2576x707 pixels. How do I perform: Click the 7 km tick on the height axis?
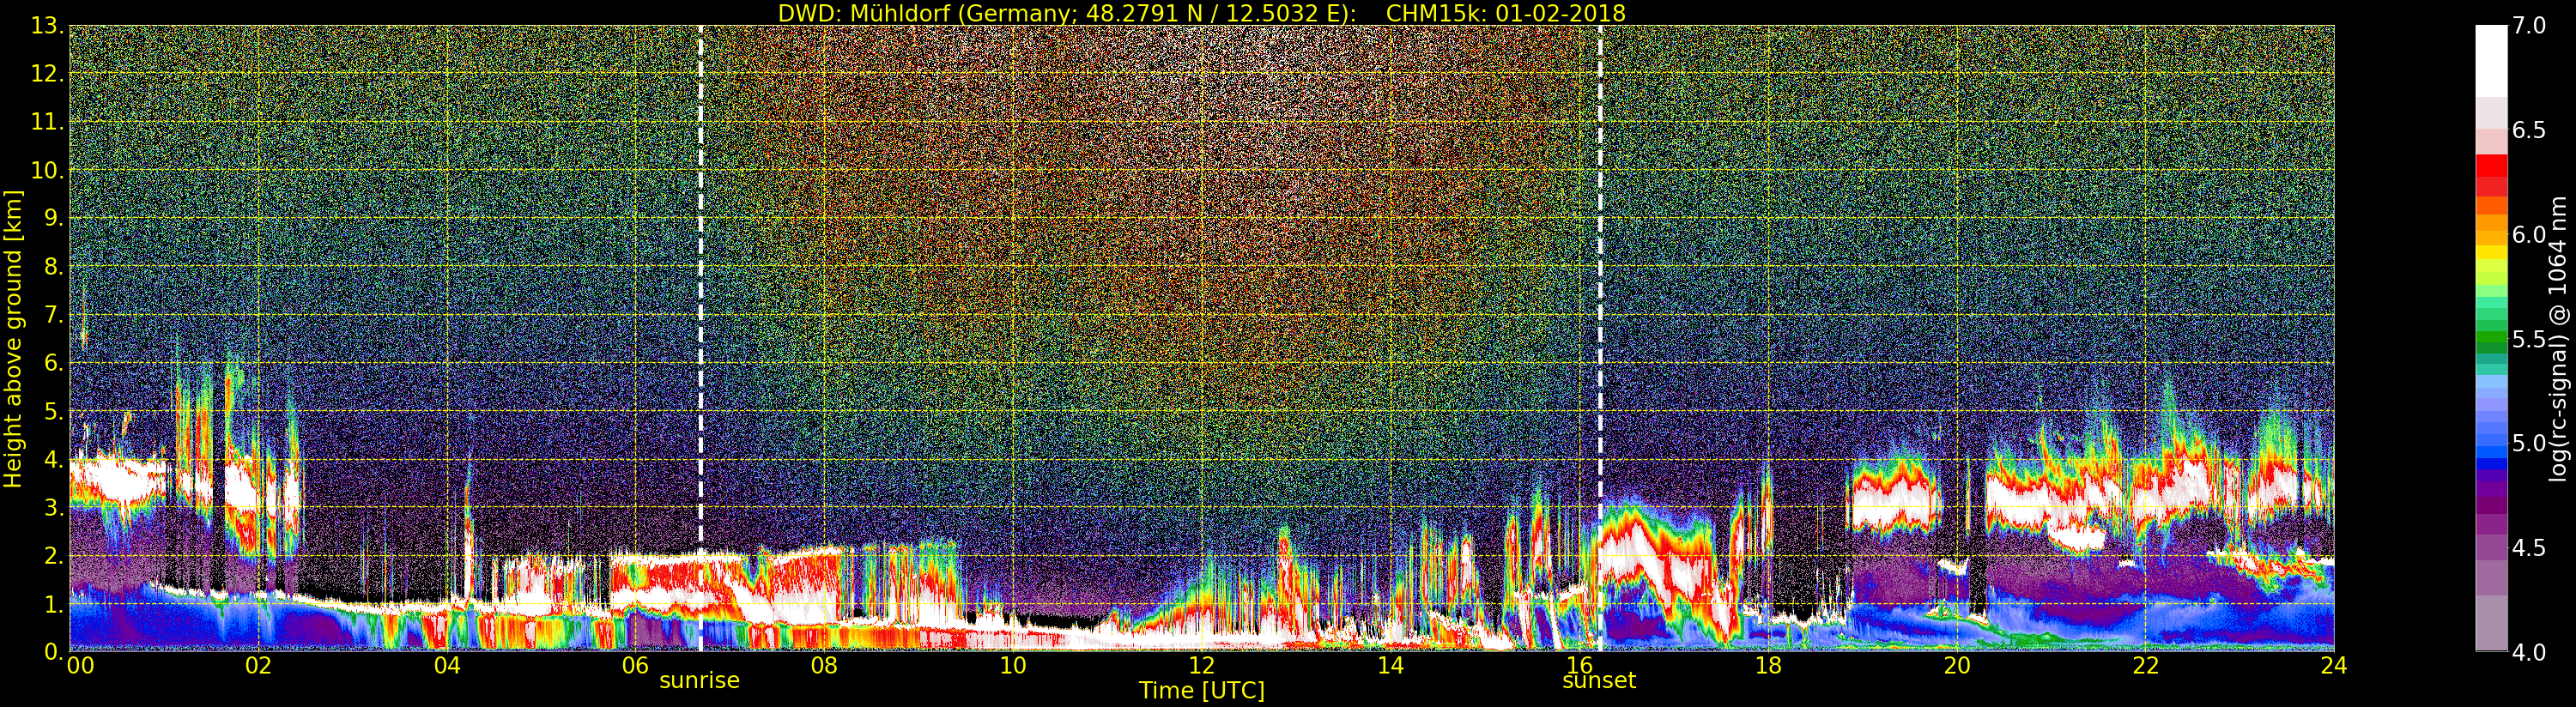click(52, 315)
